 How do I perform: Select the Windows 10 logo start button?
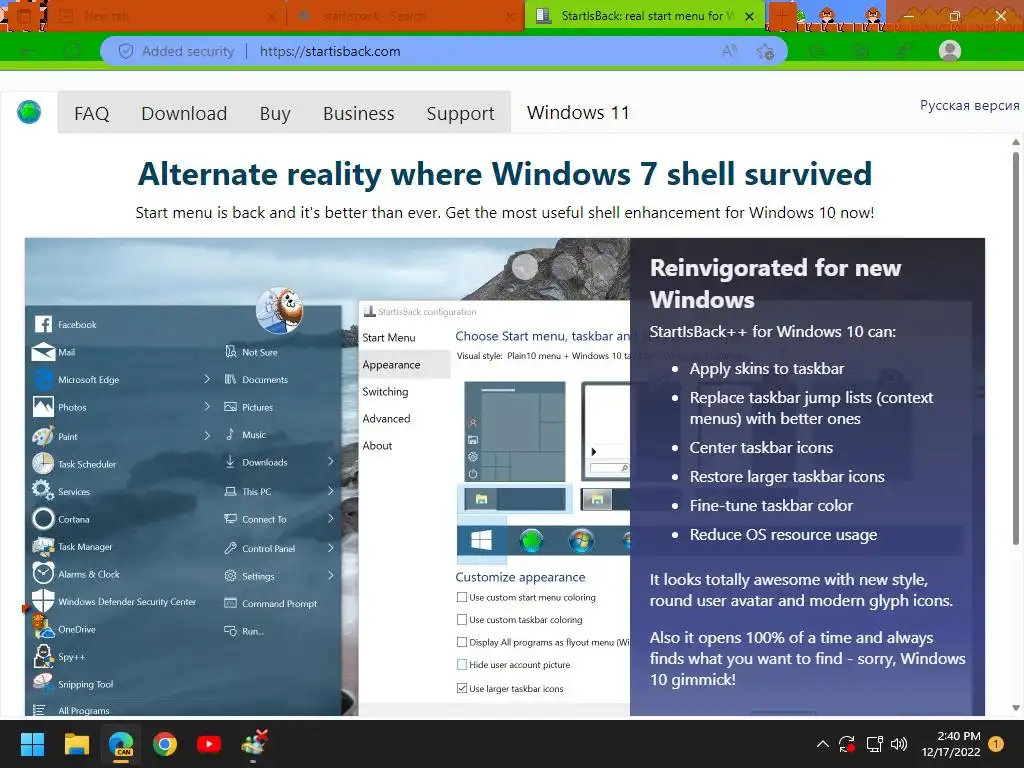pos(481,541)
